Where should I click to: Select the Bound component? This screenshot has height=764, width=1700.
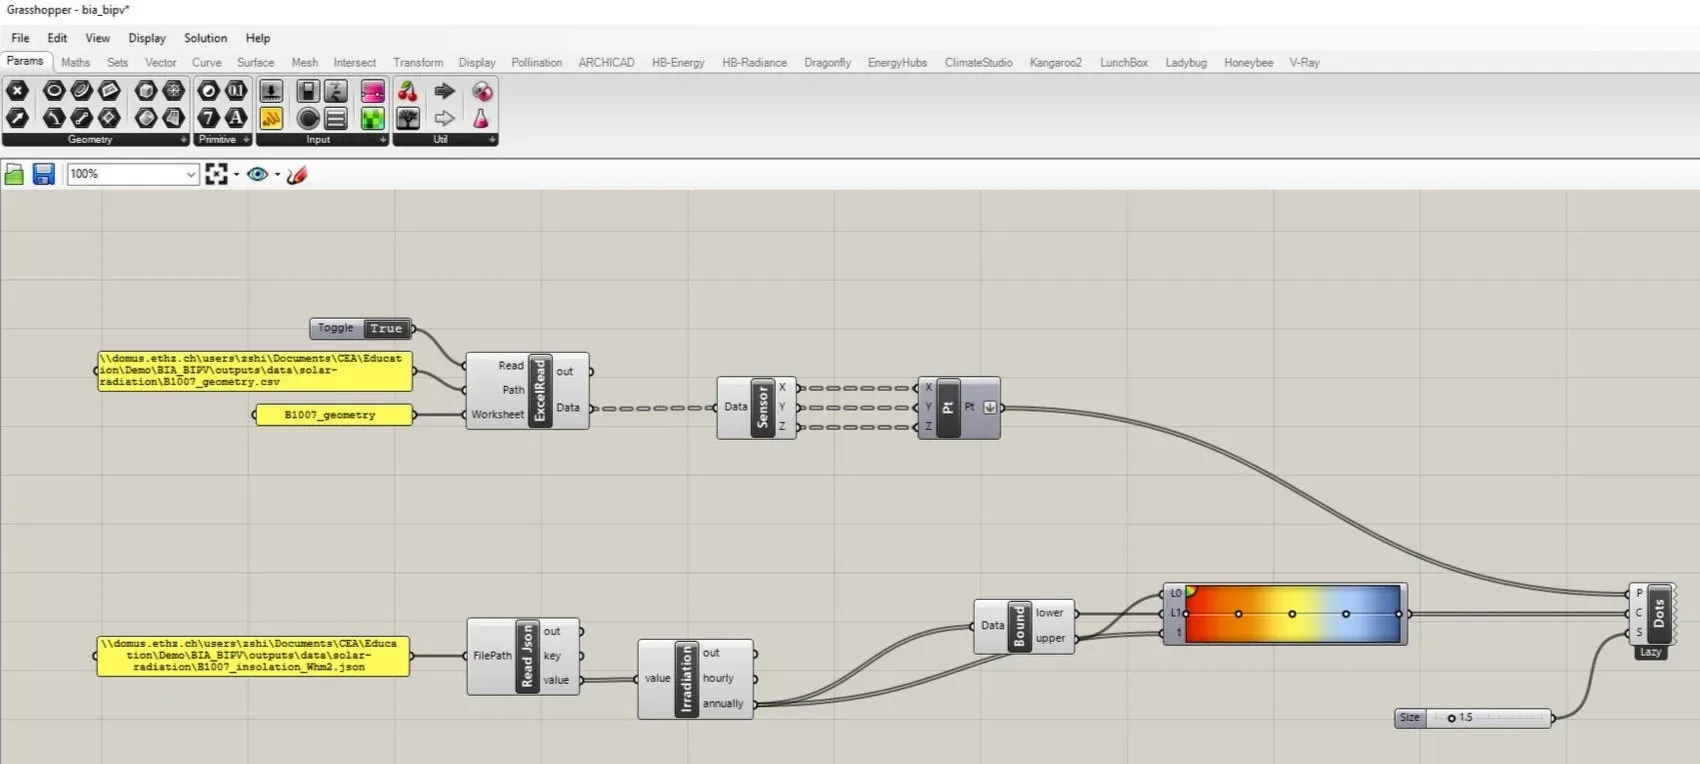[1019, 626]
